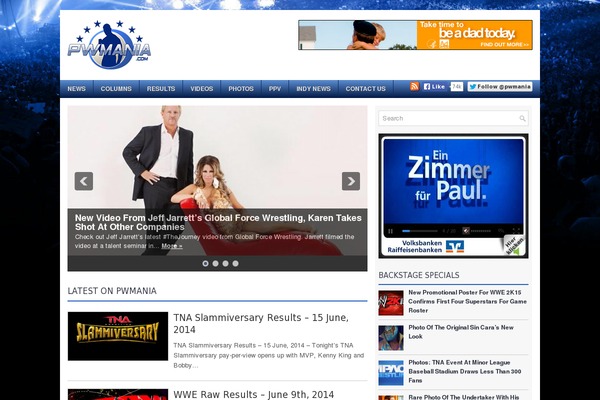This screenshot has height=400, width=600.
Task: Click the video ad progress bar
Action: pos(419,231)
